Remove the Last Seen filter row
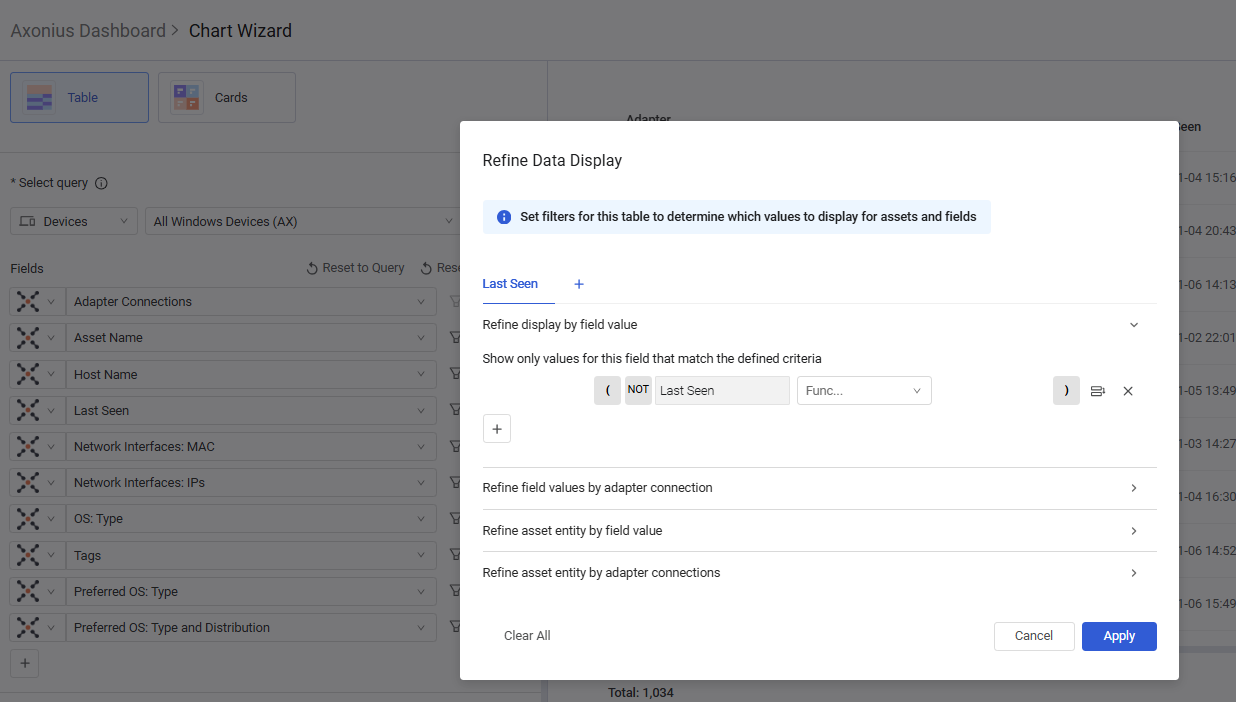This screenshot has height=702, width=1236. (1128, 391)
